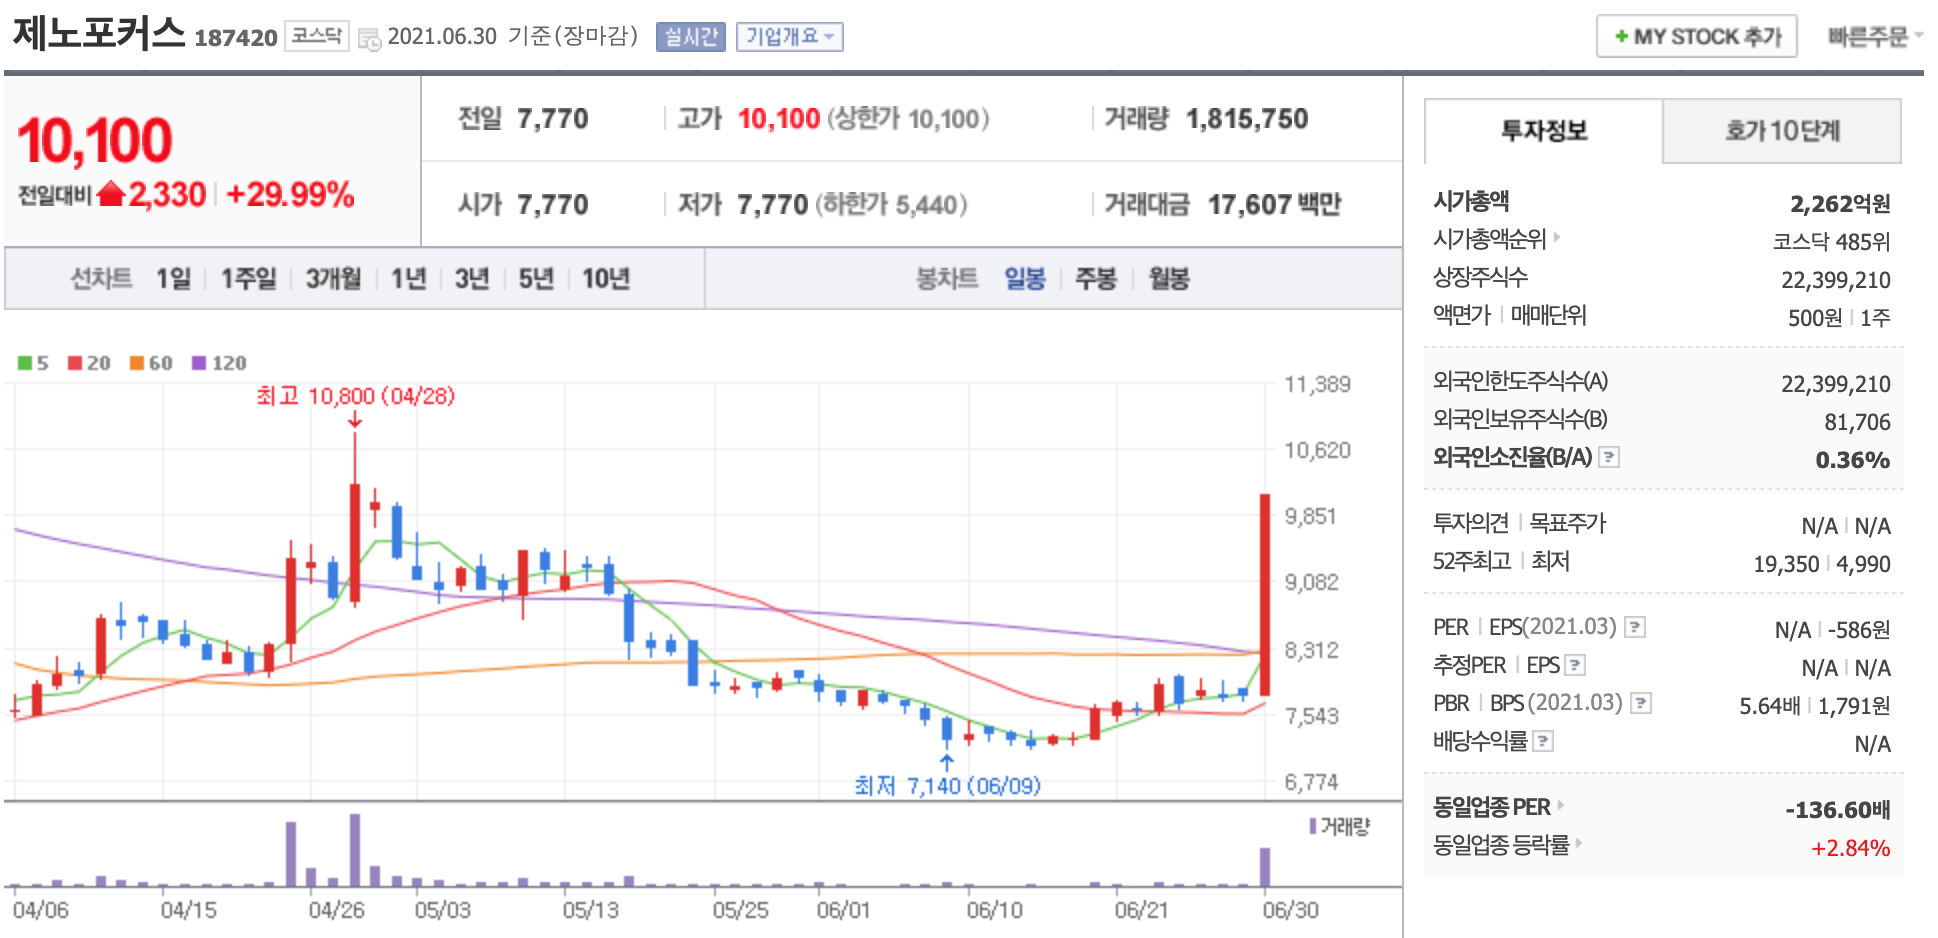Click the orange 60-day moving average legend

[151, 363]
